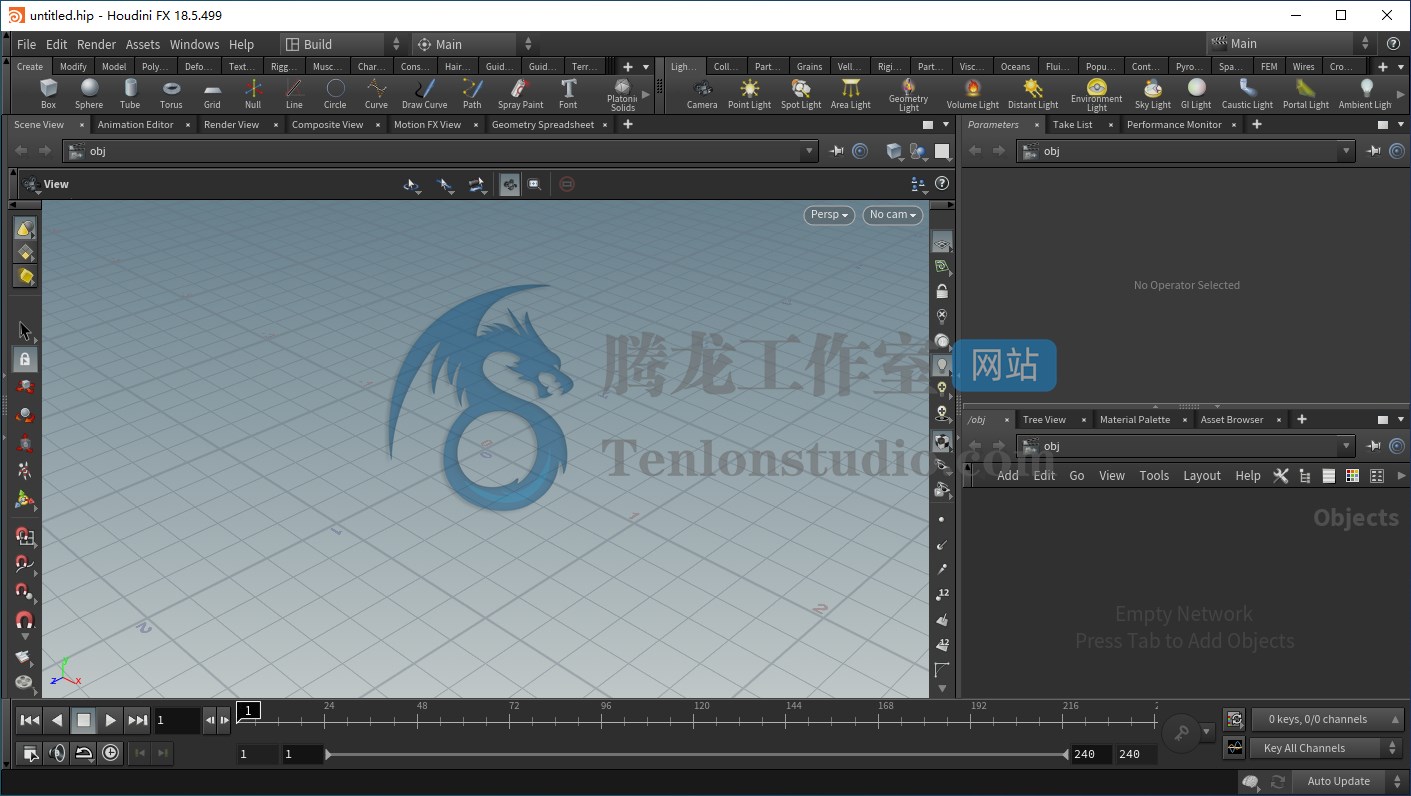The image size is (1411, 796).
Task: Click Layout in the network editor menu
Action: pyautogui.click(x=1202, y=476)
